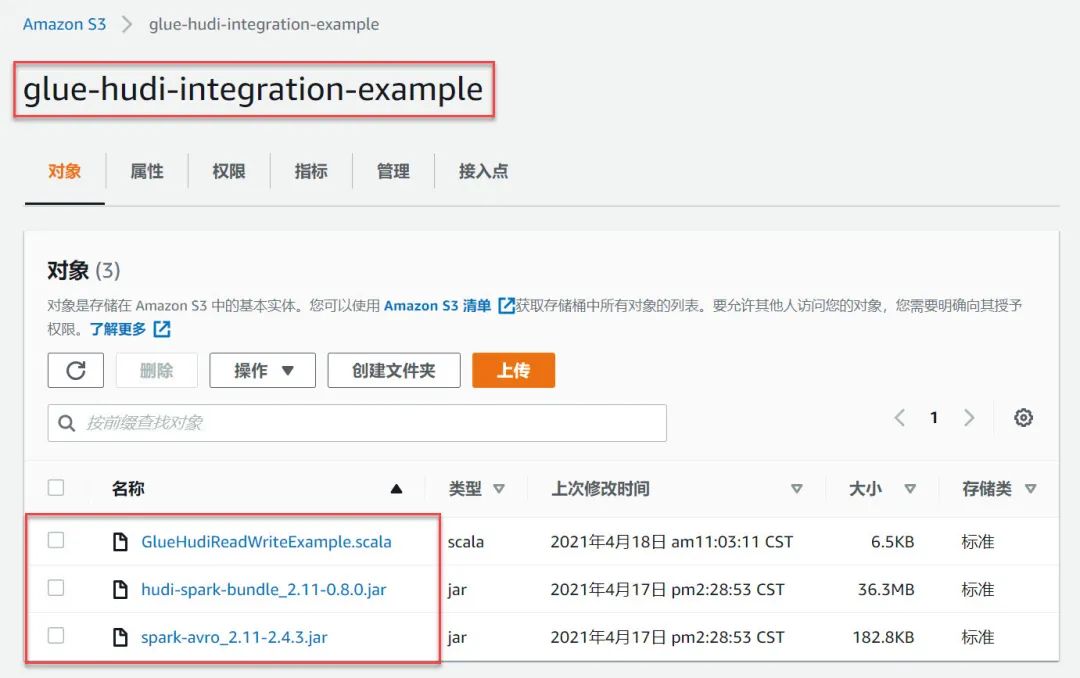Screen dimensions: 1080x678
Task: Open the table settings gear icon
Action: [x=1024, y=418]
